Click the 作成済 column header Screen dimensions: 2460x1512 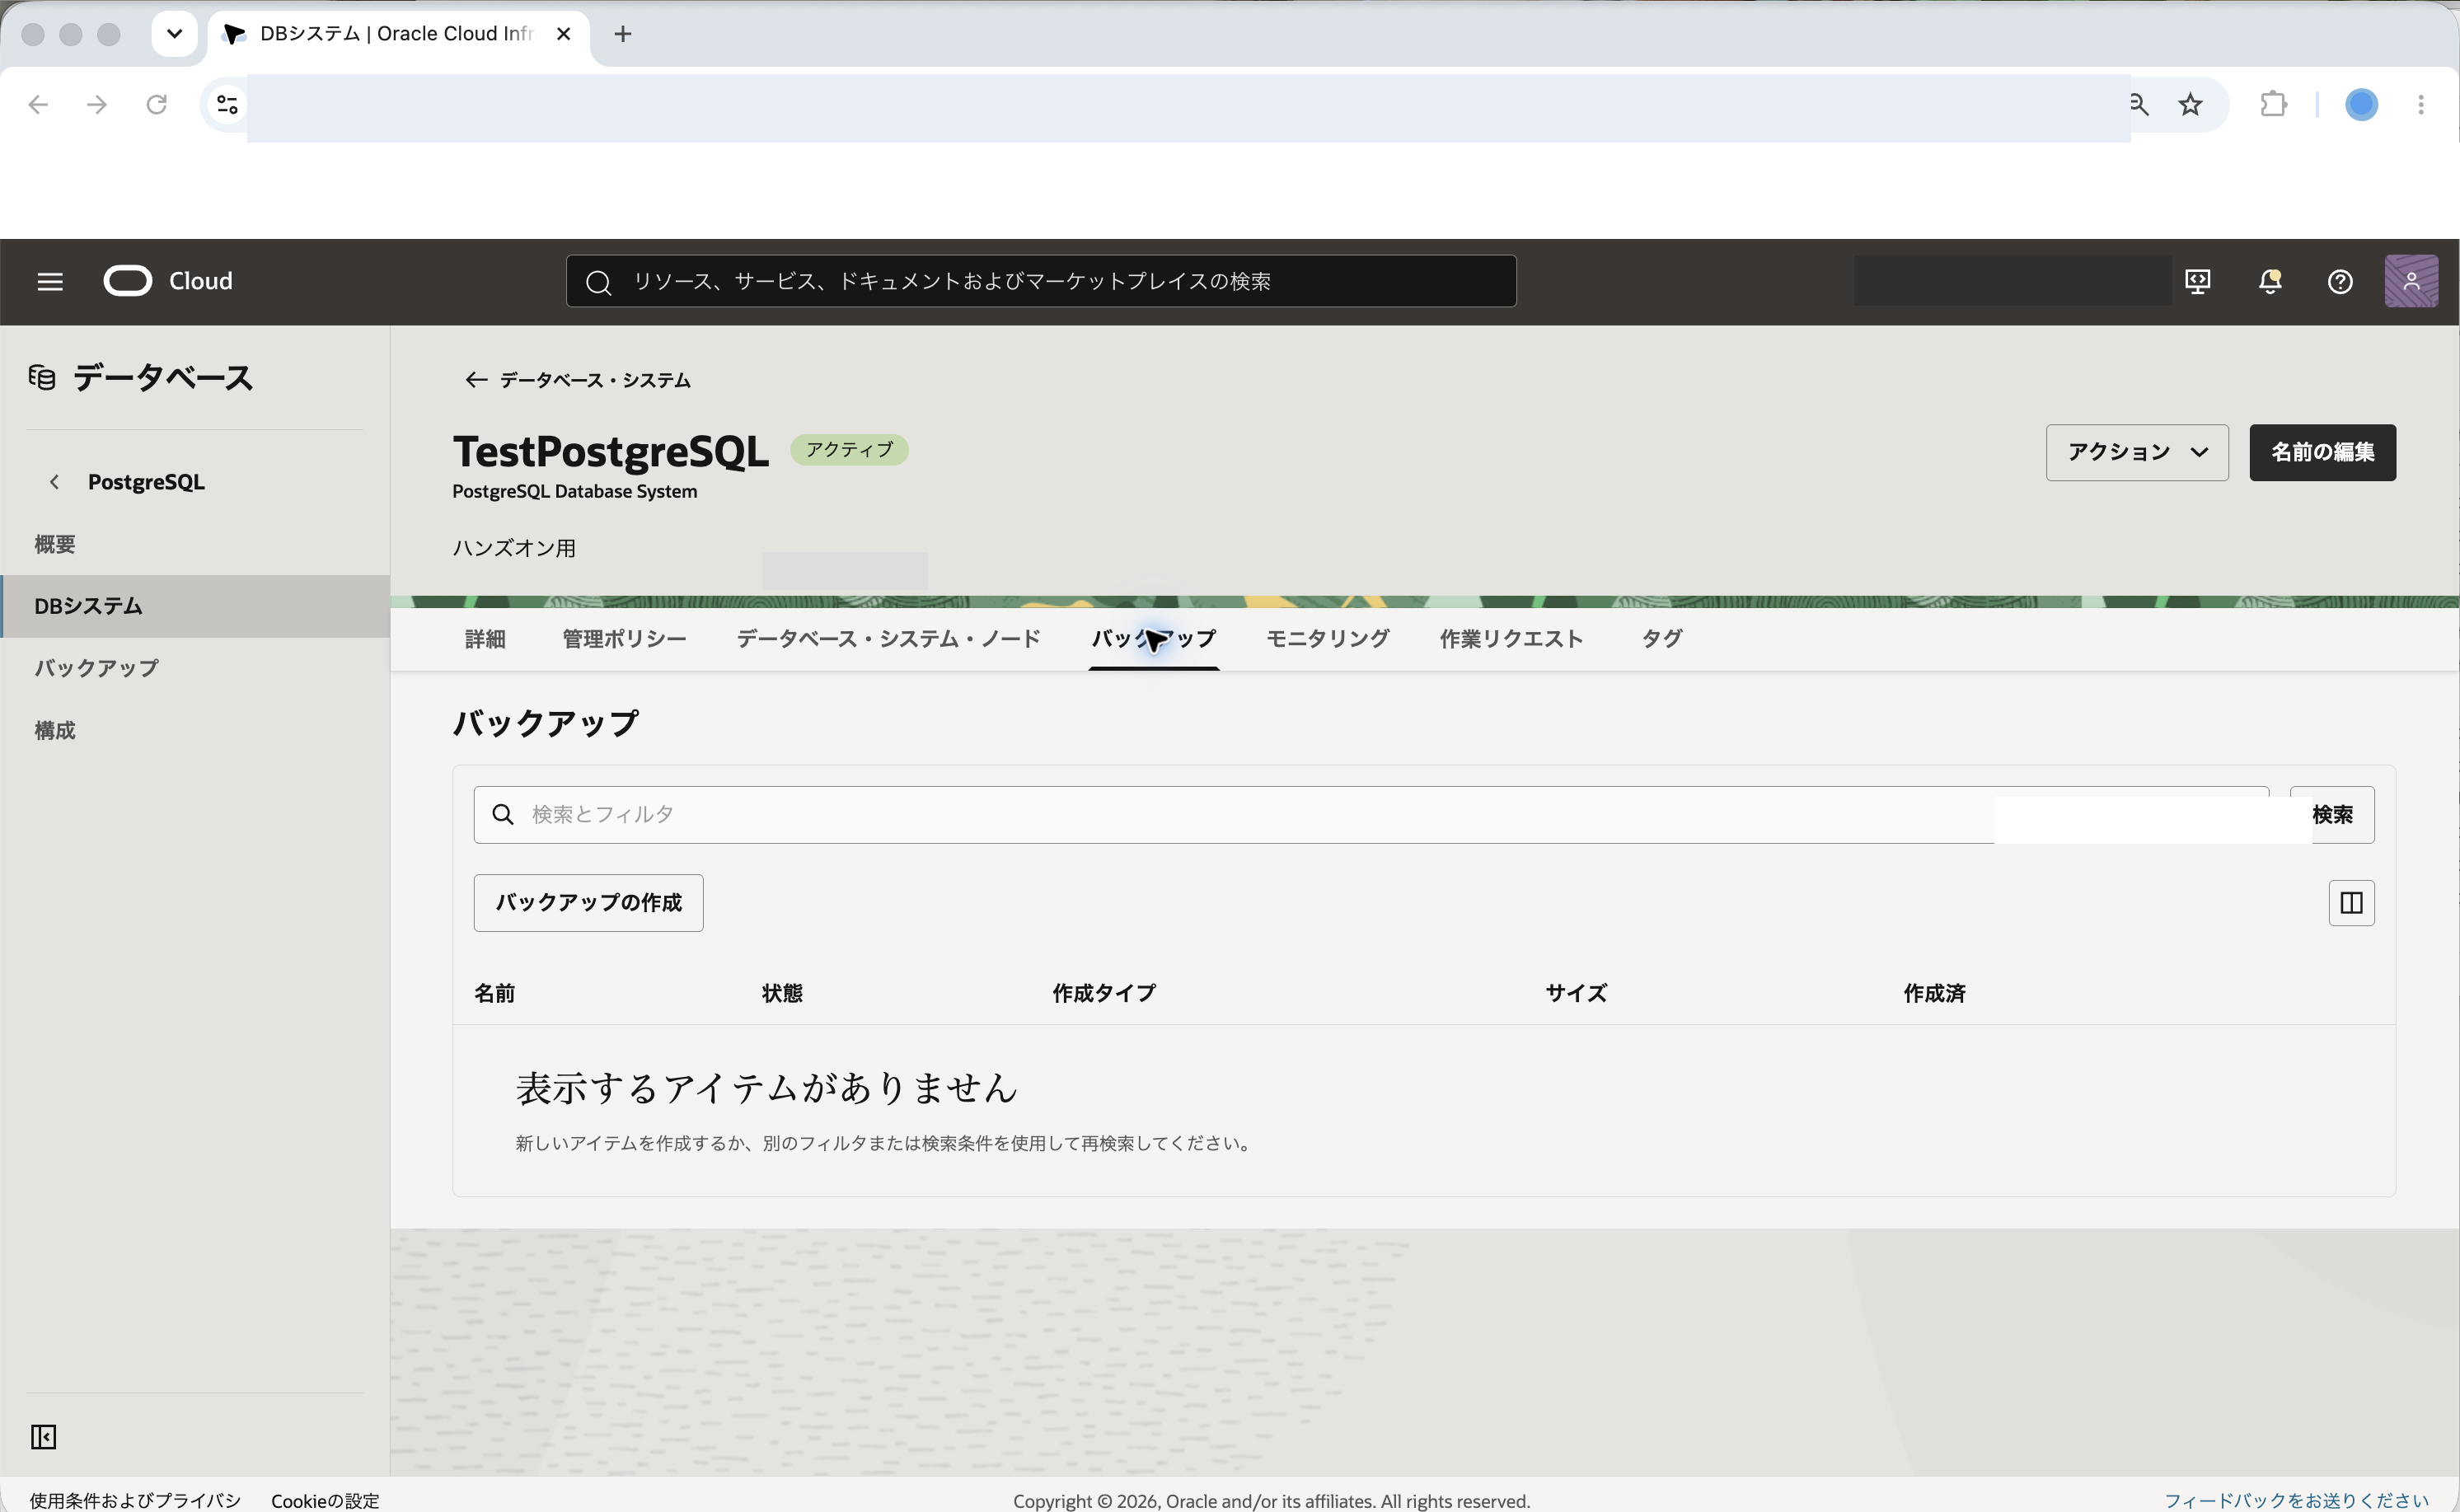[x=1934, y=993]
